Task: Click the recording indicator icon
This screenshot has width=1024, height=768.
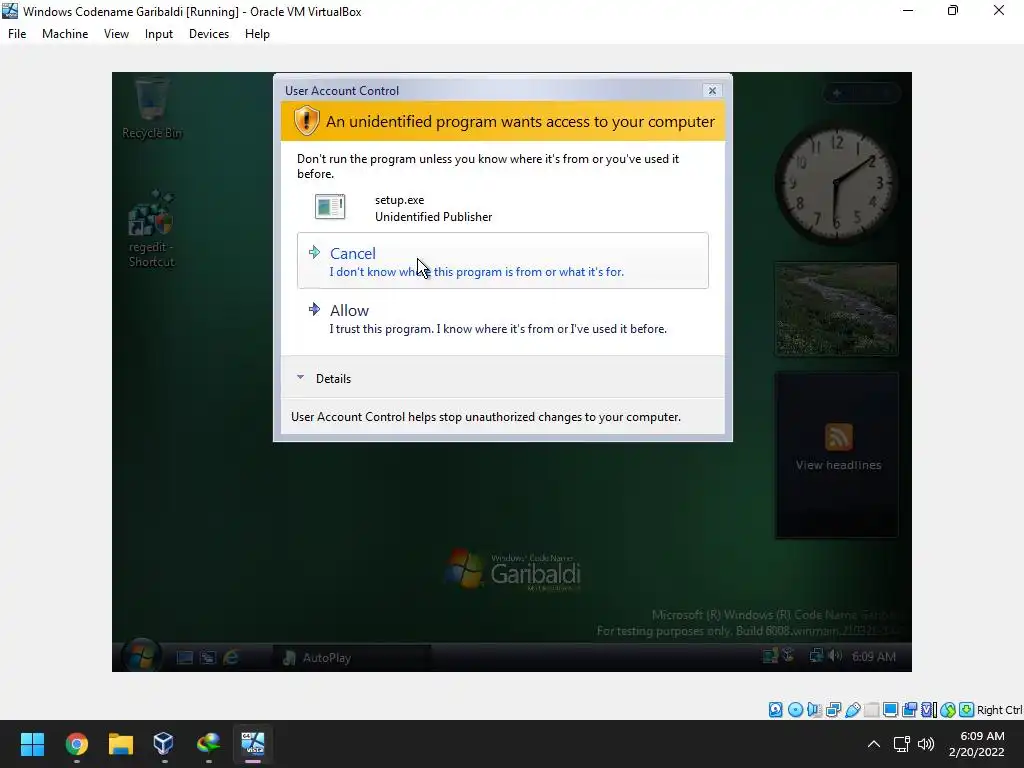Action: pos(909,710)
